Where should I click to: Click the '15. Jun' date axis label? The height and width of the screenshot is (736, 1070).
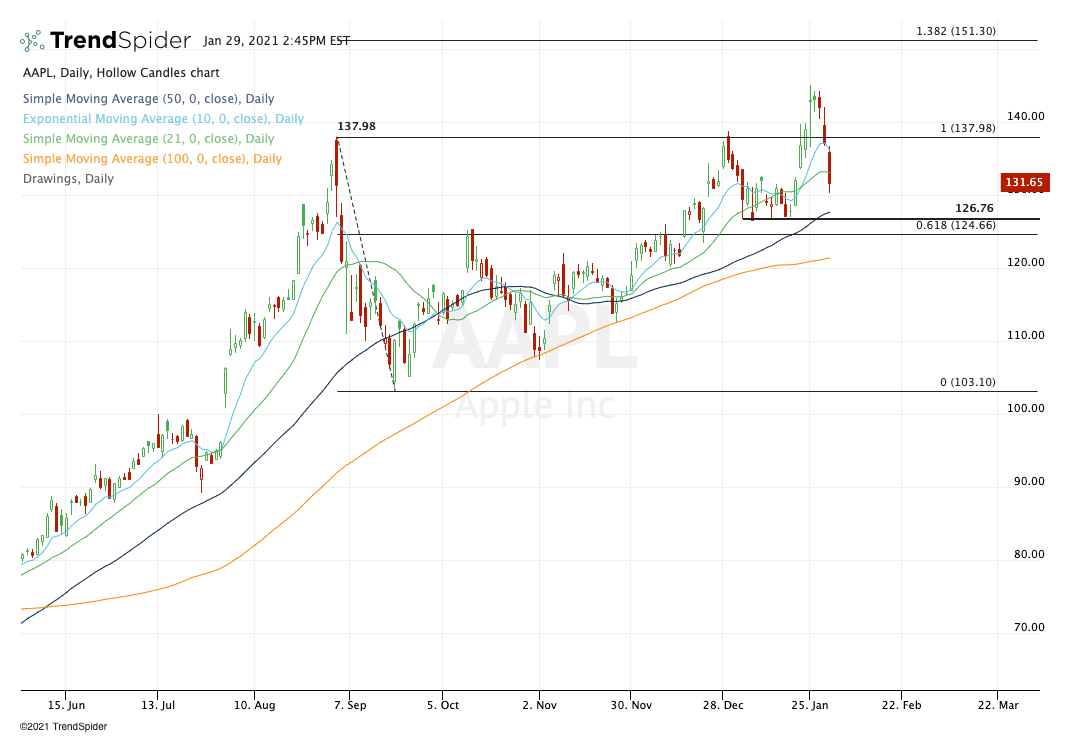pos(66,705)
